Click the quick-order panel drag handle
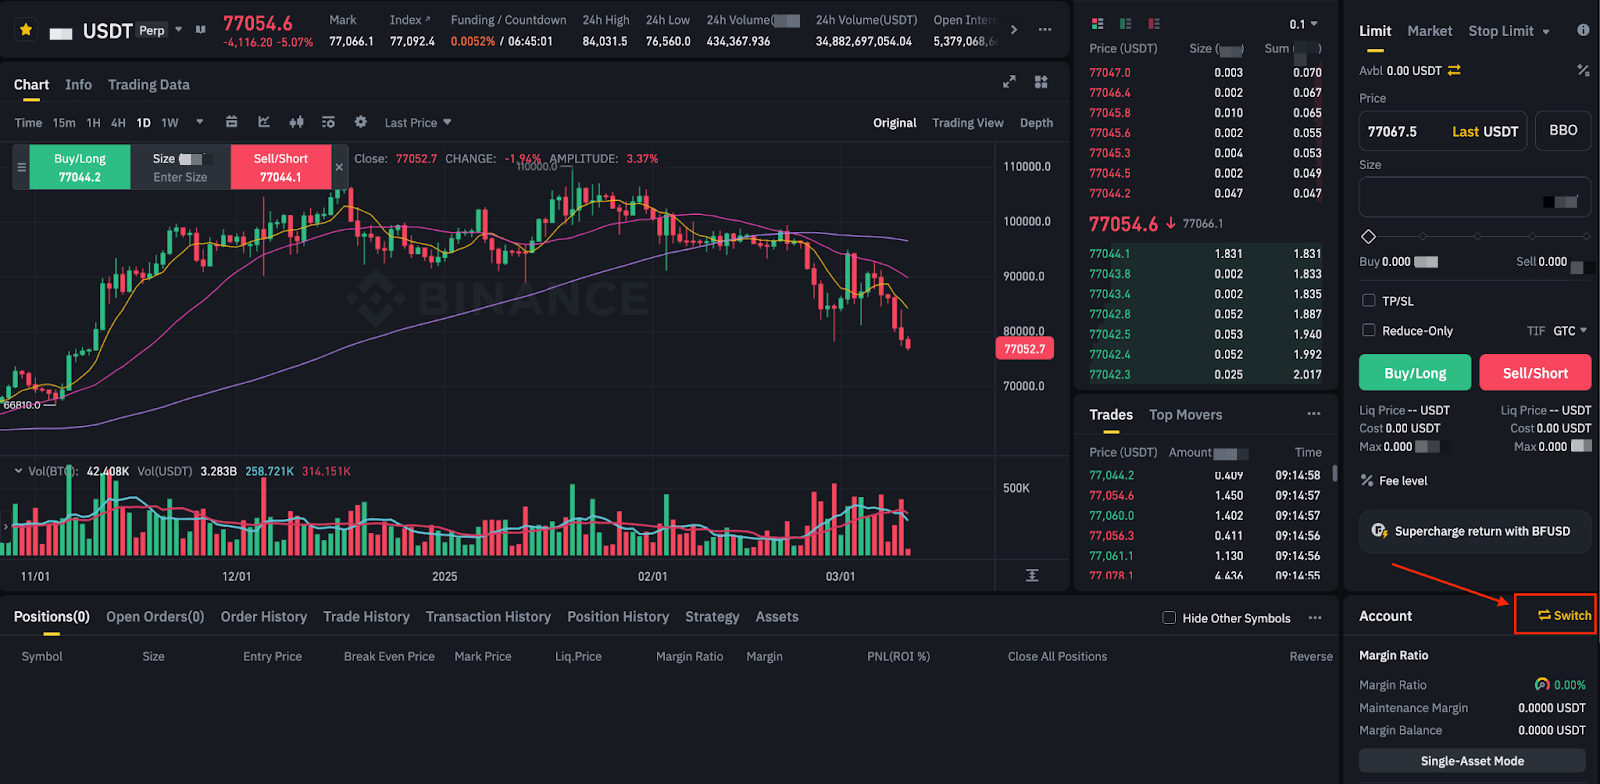 (21, 167)
